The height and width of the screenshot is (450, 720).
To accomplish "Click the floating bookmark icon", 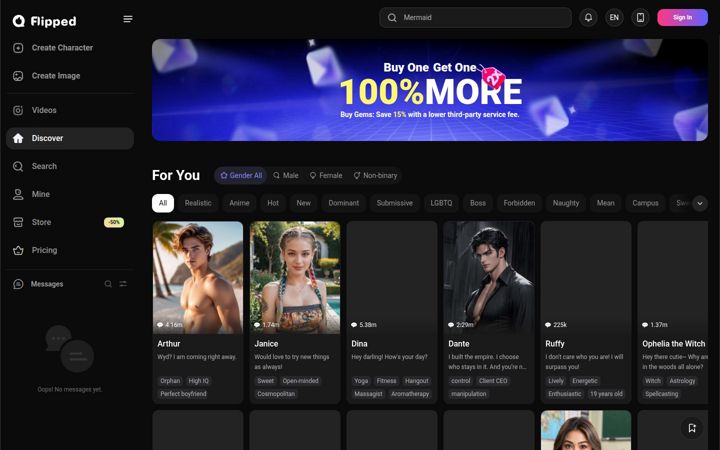I will (692, 428).
